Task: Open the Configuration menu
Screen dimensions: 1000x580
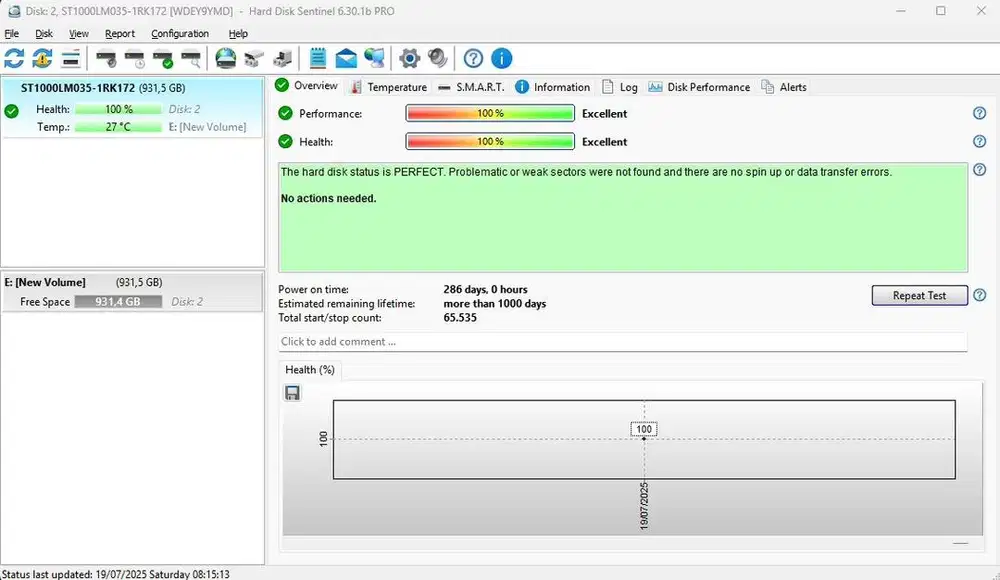Action: coord(180,33)
